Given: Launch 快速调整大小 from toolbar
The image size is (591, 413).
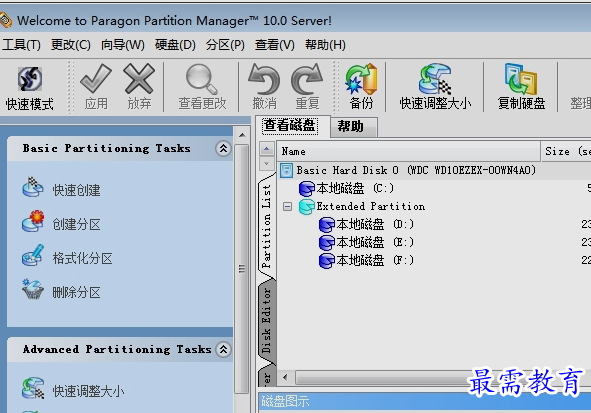Looking at the screenshot, I should point(435,79).
